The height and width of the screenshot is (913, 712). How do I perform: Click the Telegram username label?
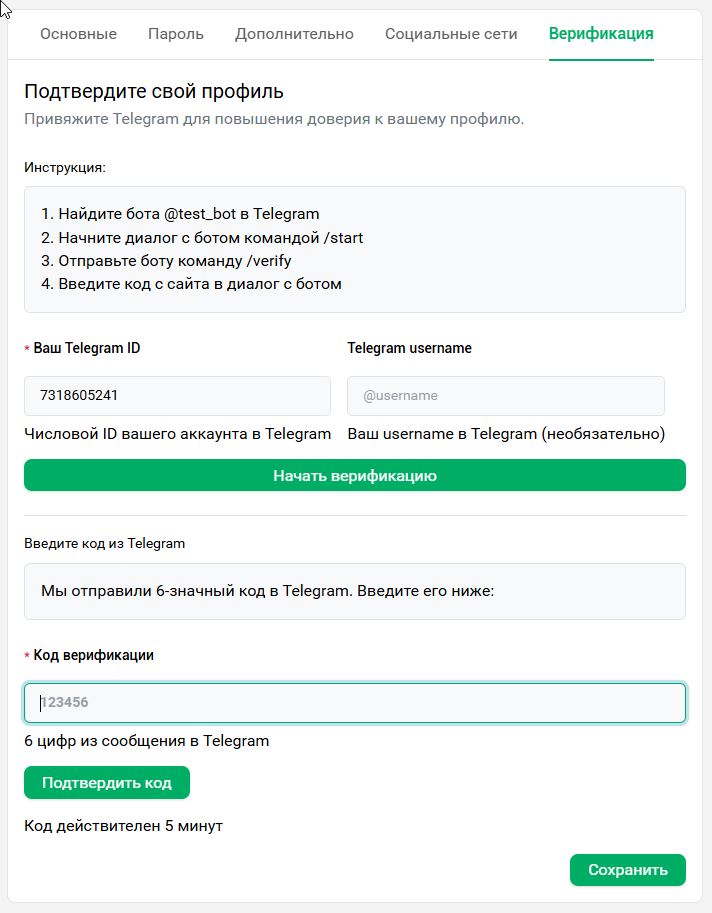click(409, 348)
